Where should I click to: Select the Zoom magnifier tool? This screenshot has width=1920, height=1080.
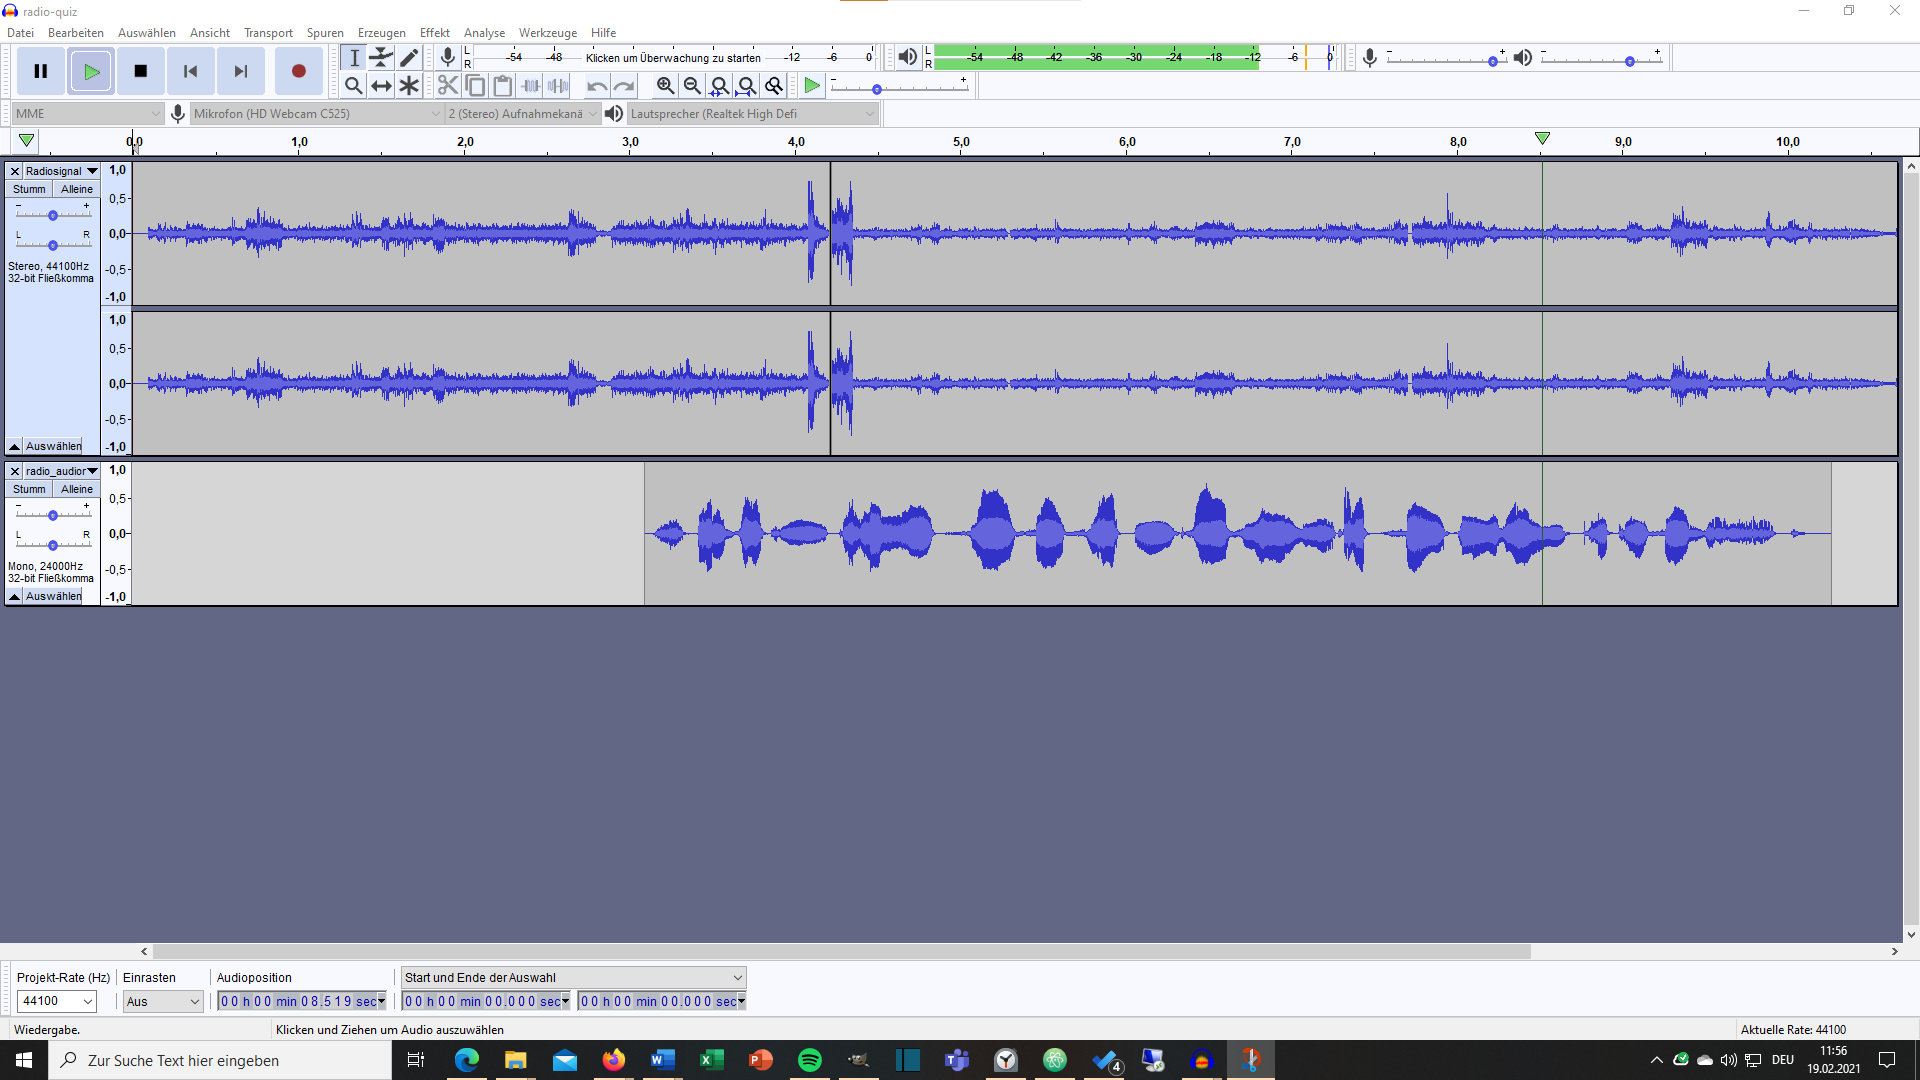coord(354,86)
